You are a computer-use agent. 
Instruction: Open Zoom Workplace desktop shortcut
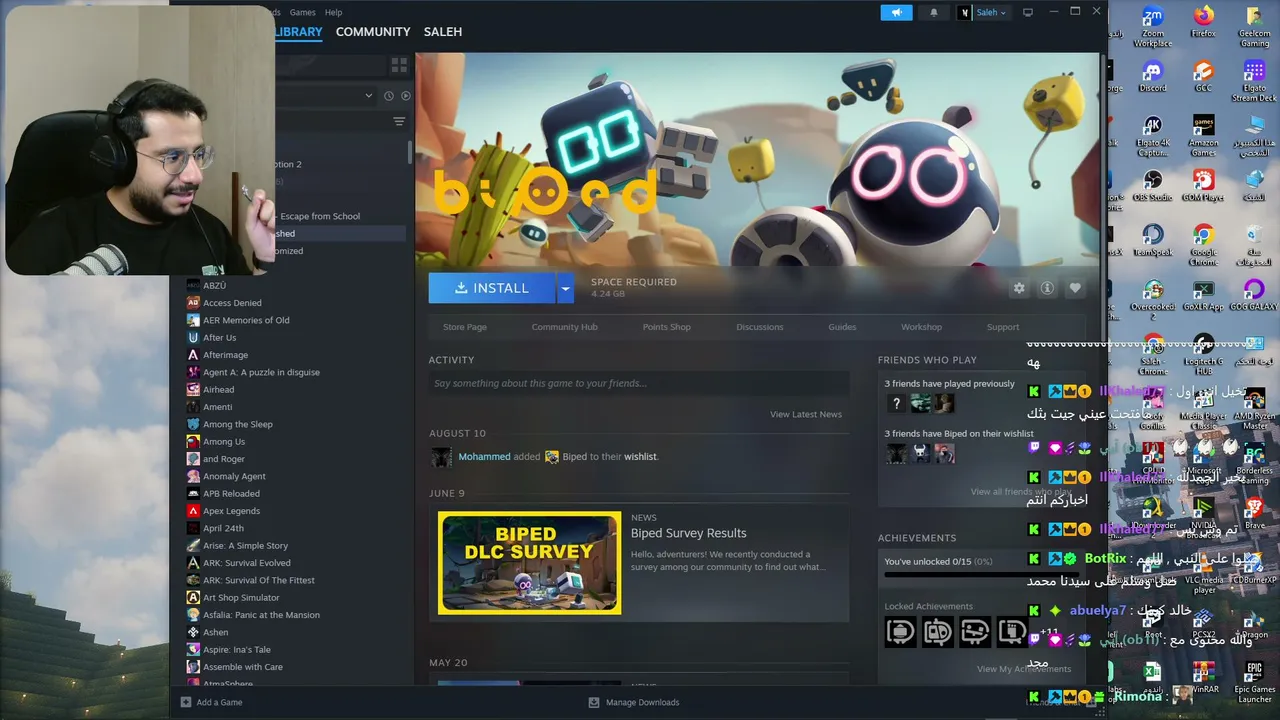tap(1152, 27)
